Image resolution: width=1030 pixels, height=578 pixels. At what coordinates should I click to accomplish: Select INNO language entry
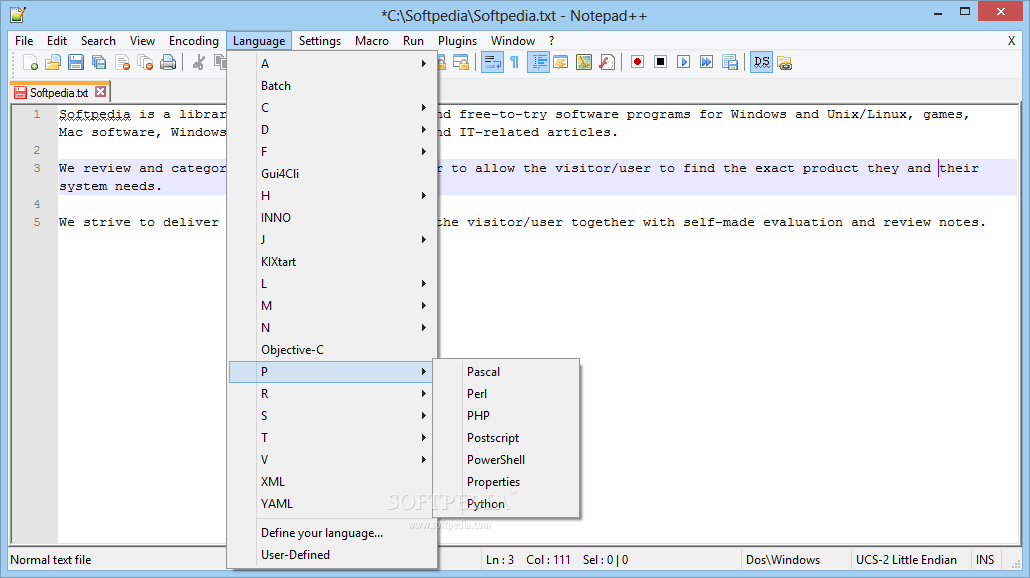pos(333,217)
